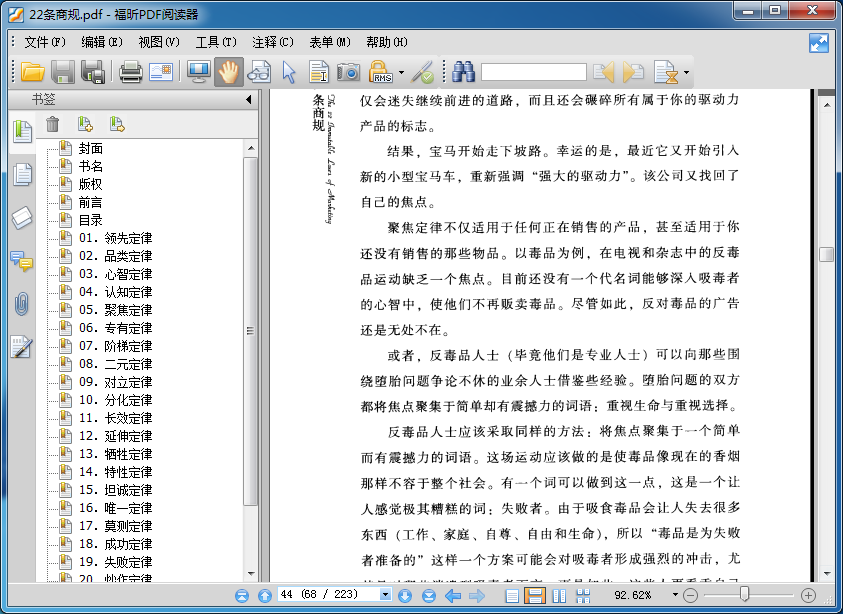The height and width of the screenshot is (614, 843).
Task: Click bookmark list scroll up arrow
Action: (251, 148)
